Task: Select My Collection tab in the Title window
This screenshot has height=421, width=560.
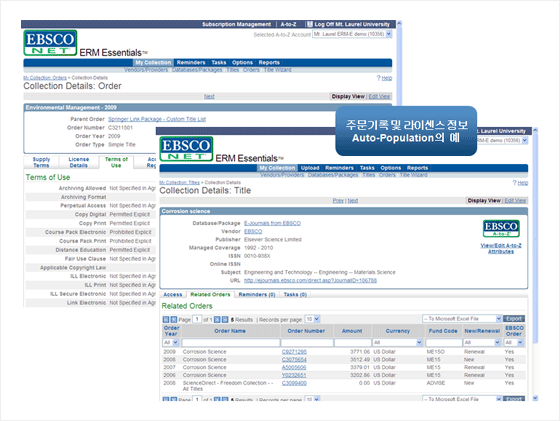Action: tap(277, 168)
